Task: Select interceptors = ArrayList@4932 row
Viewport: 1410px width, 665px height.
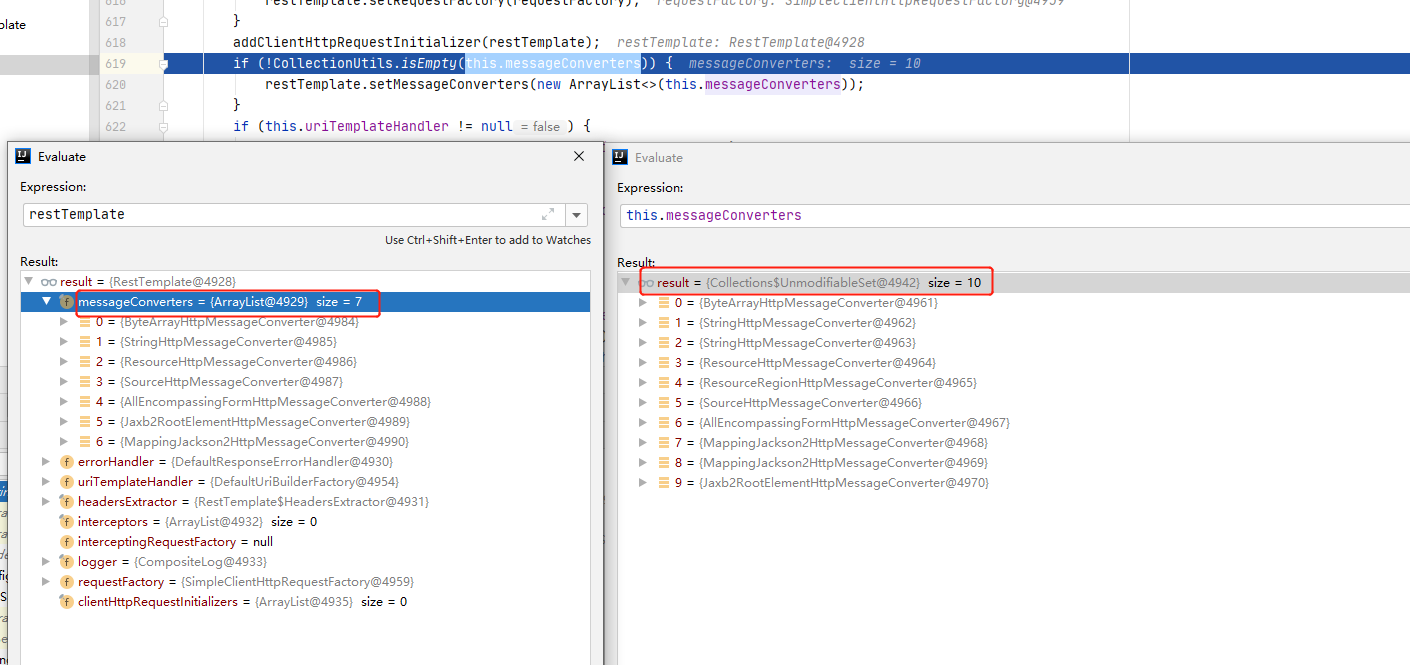Action: 305,522
